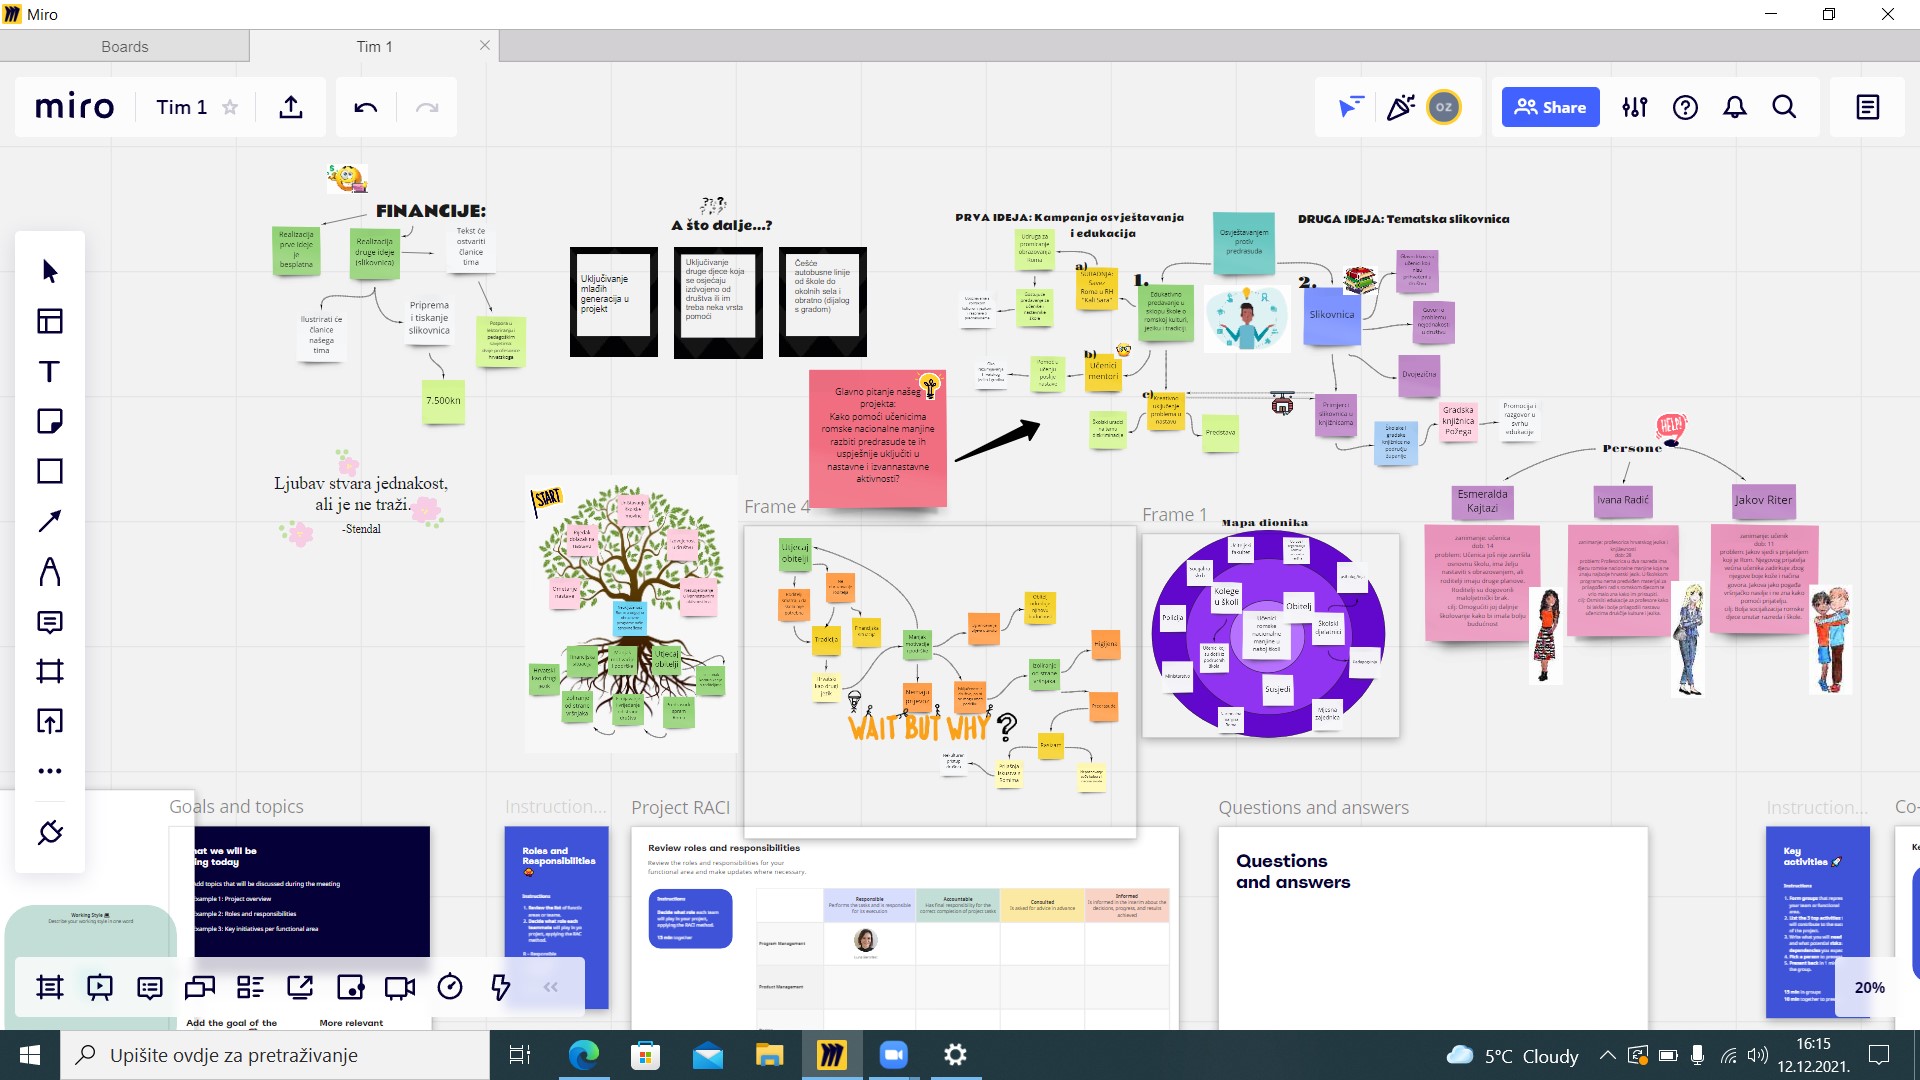Select the Goals and topics frame title

[236, 806]
